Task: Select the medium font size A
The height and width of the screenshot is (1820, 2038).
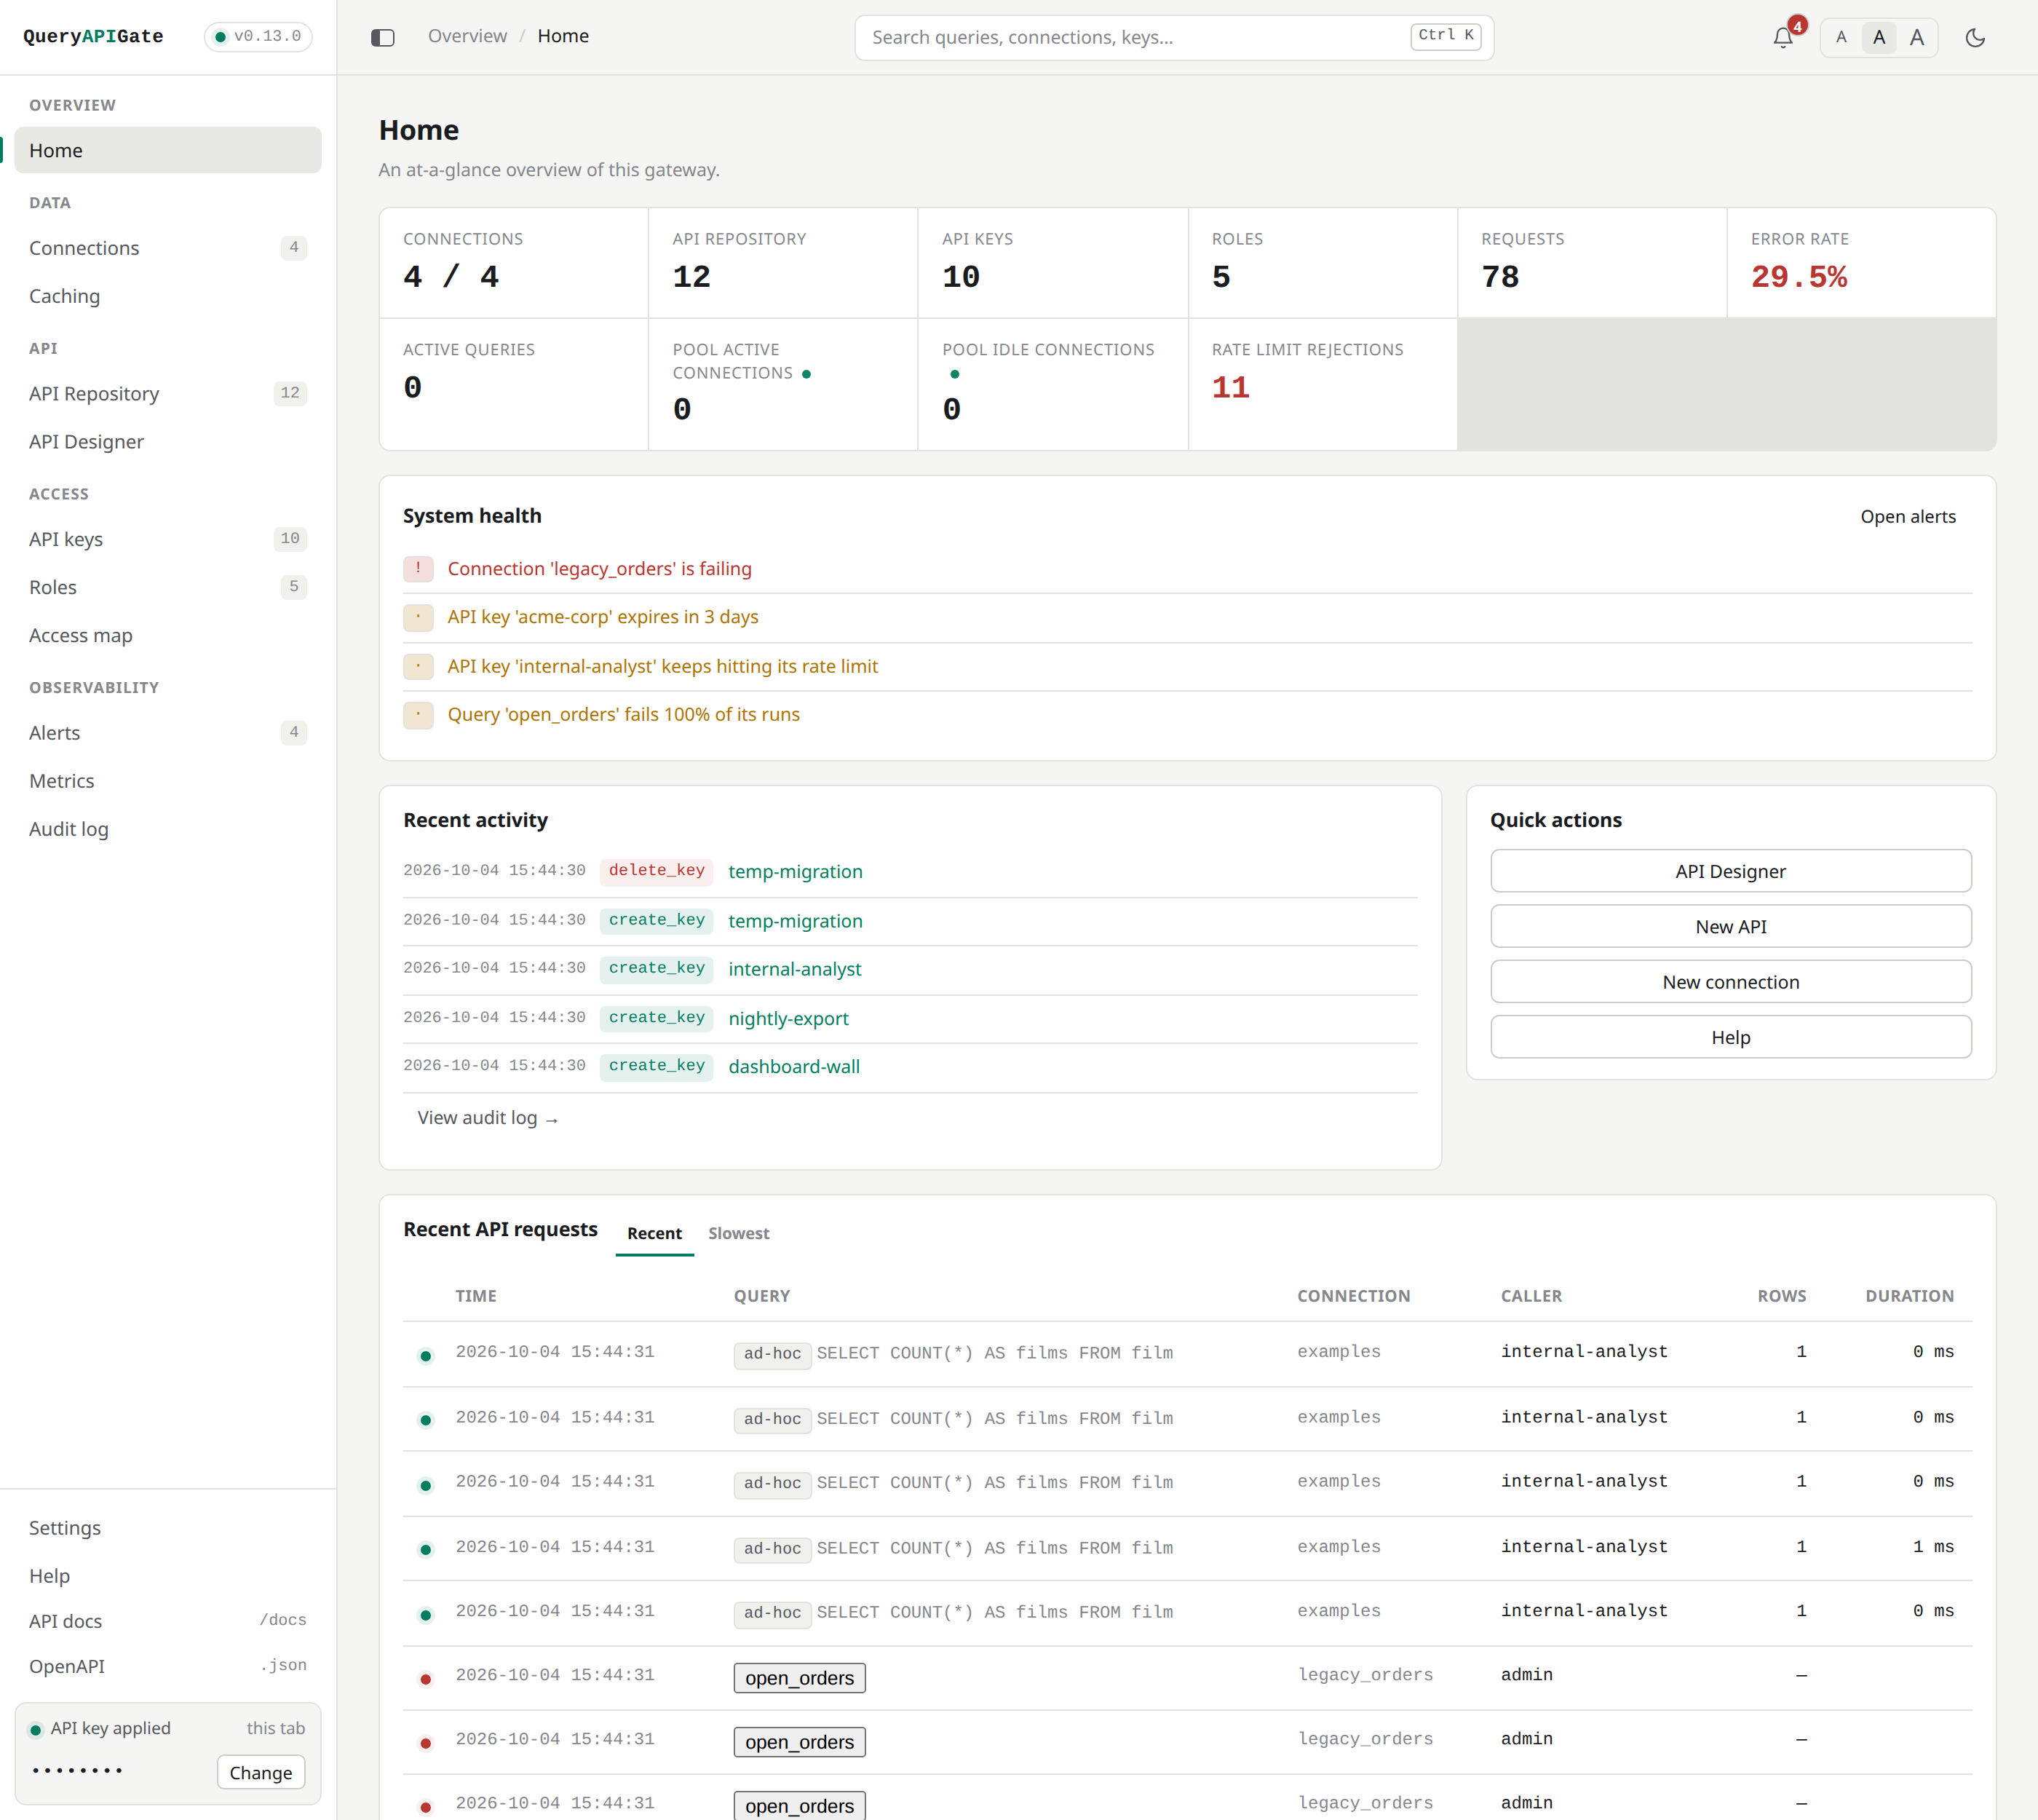Action: [1879, 37]
